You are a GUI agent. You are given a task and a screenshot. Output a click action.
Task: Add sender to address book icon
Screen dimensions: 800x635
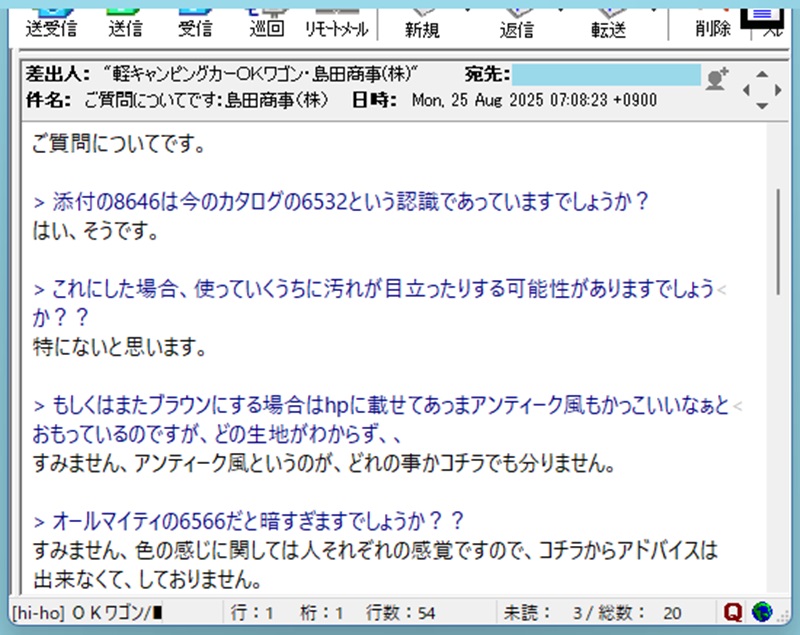click(717, 80)
